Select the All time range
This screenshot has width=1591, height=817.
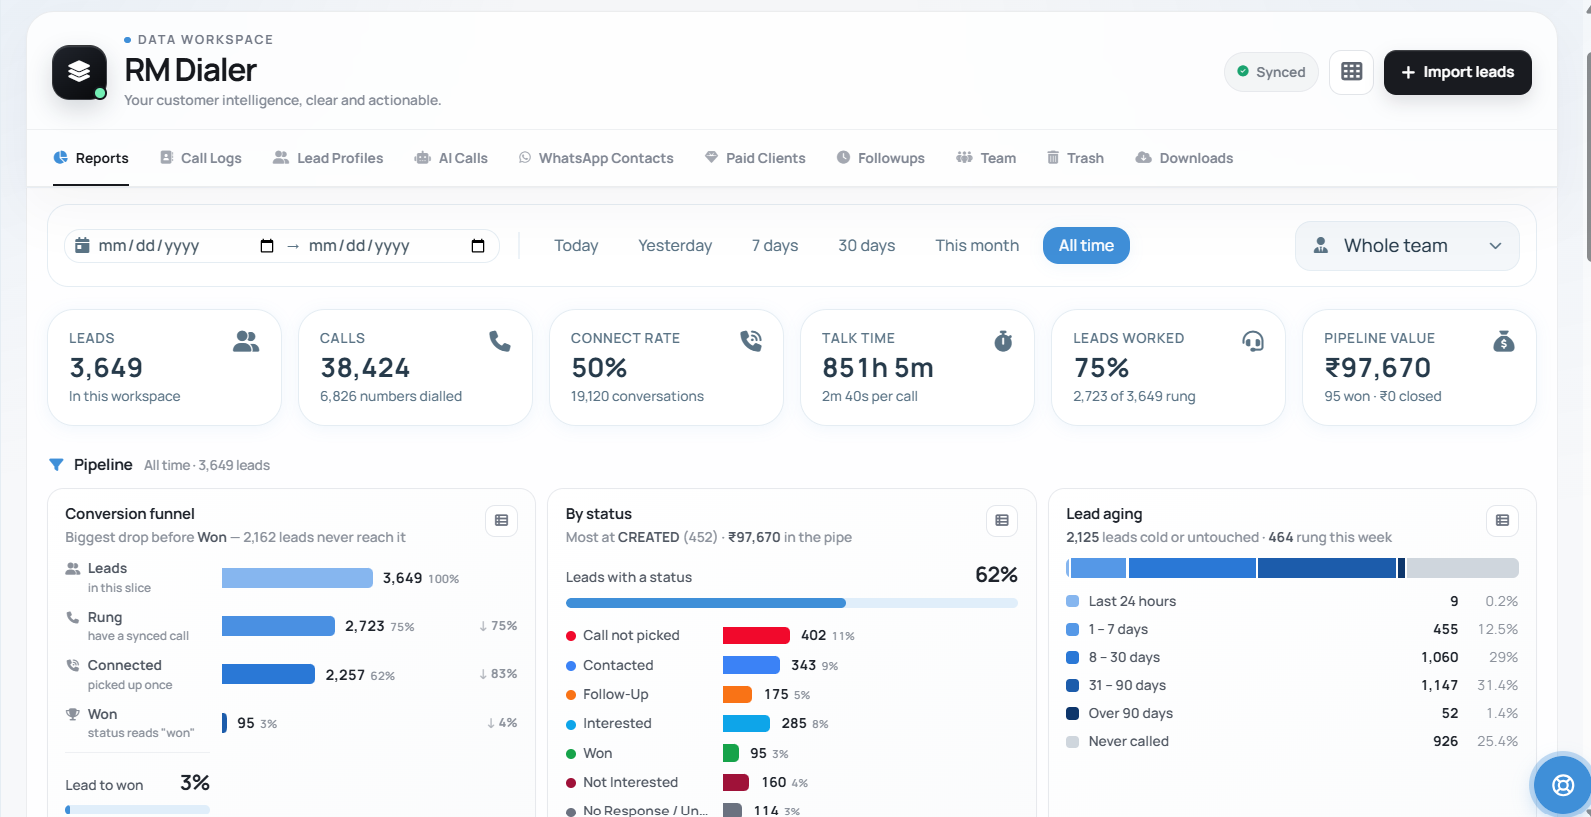[1086, 246]
